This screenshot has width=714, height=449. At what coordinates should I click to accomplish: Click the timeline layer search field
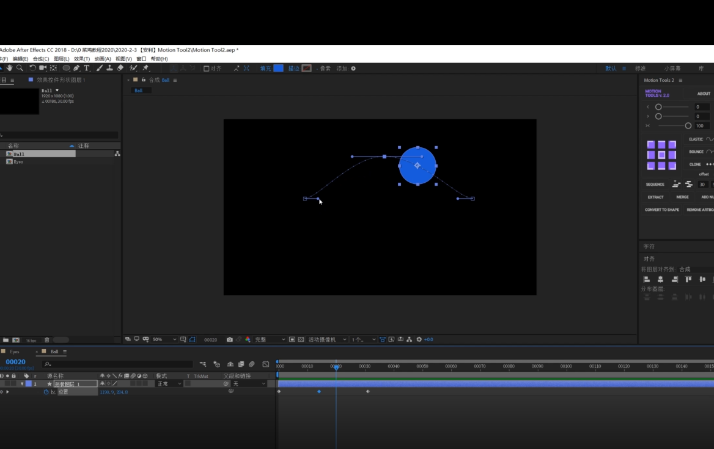point(117,364)
